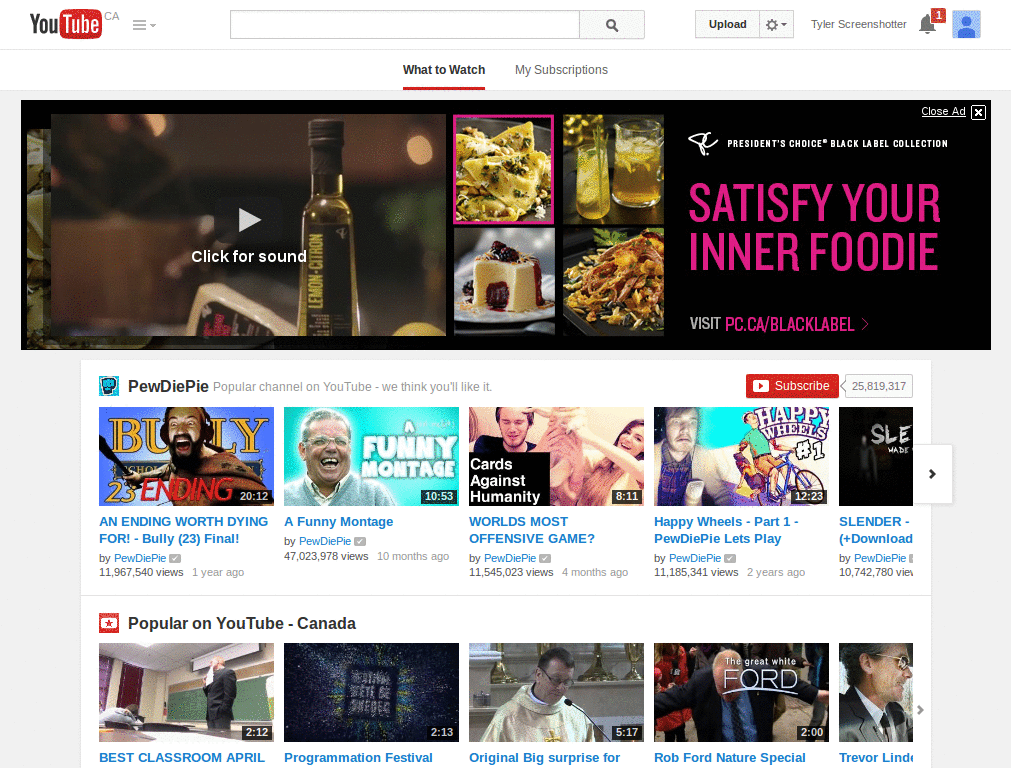Switch to My Subscriptions tab
Screen dimensions: 1024x768
point(561,70)
